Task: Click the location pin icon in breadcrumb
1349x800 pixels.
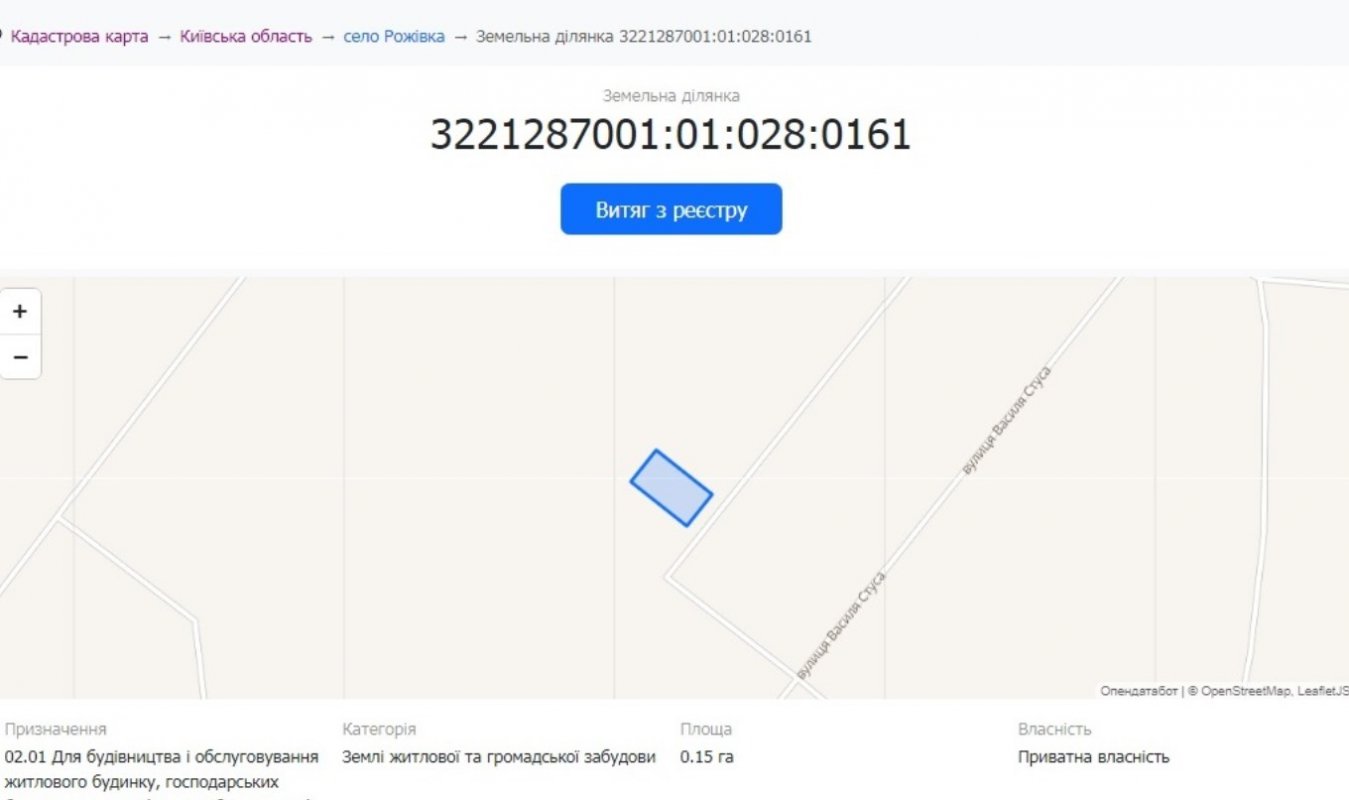Action: coord(3,37)
